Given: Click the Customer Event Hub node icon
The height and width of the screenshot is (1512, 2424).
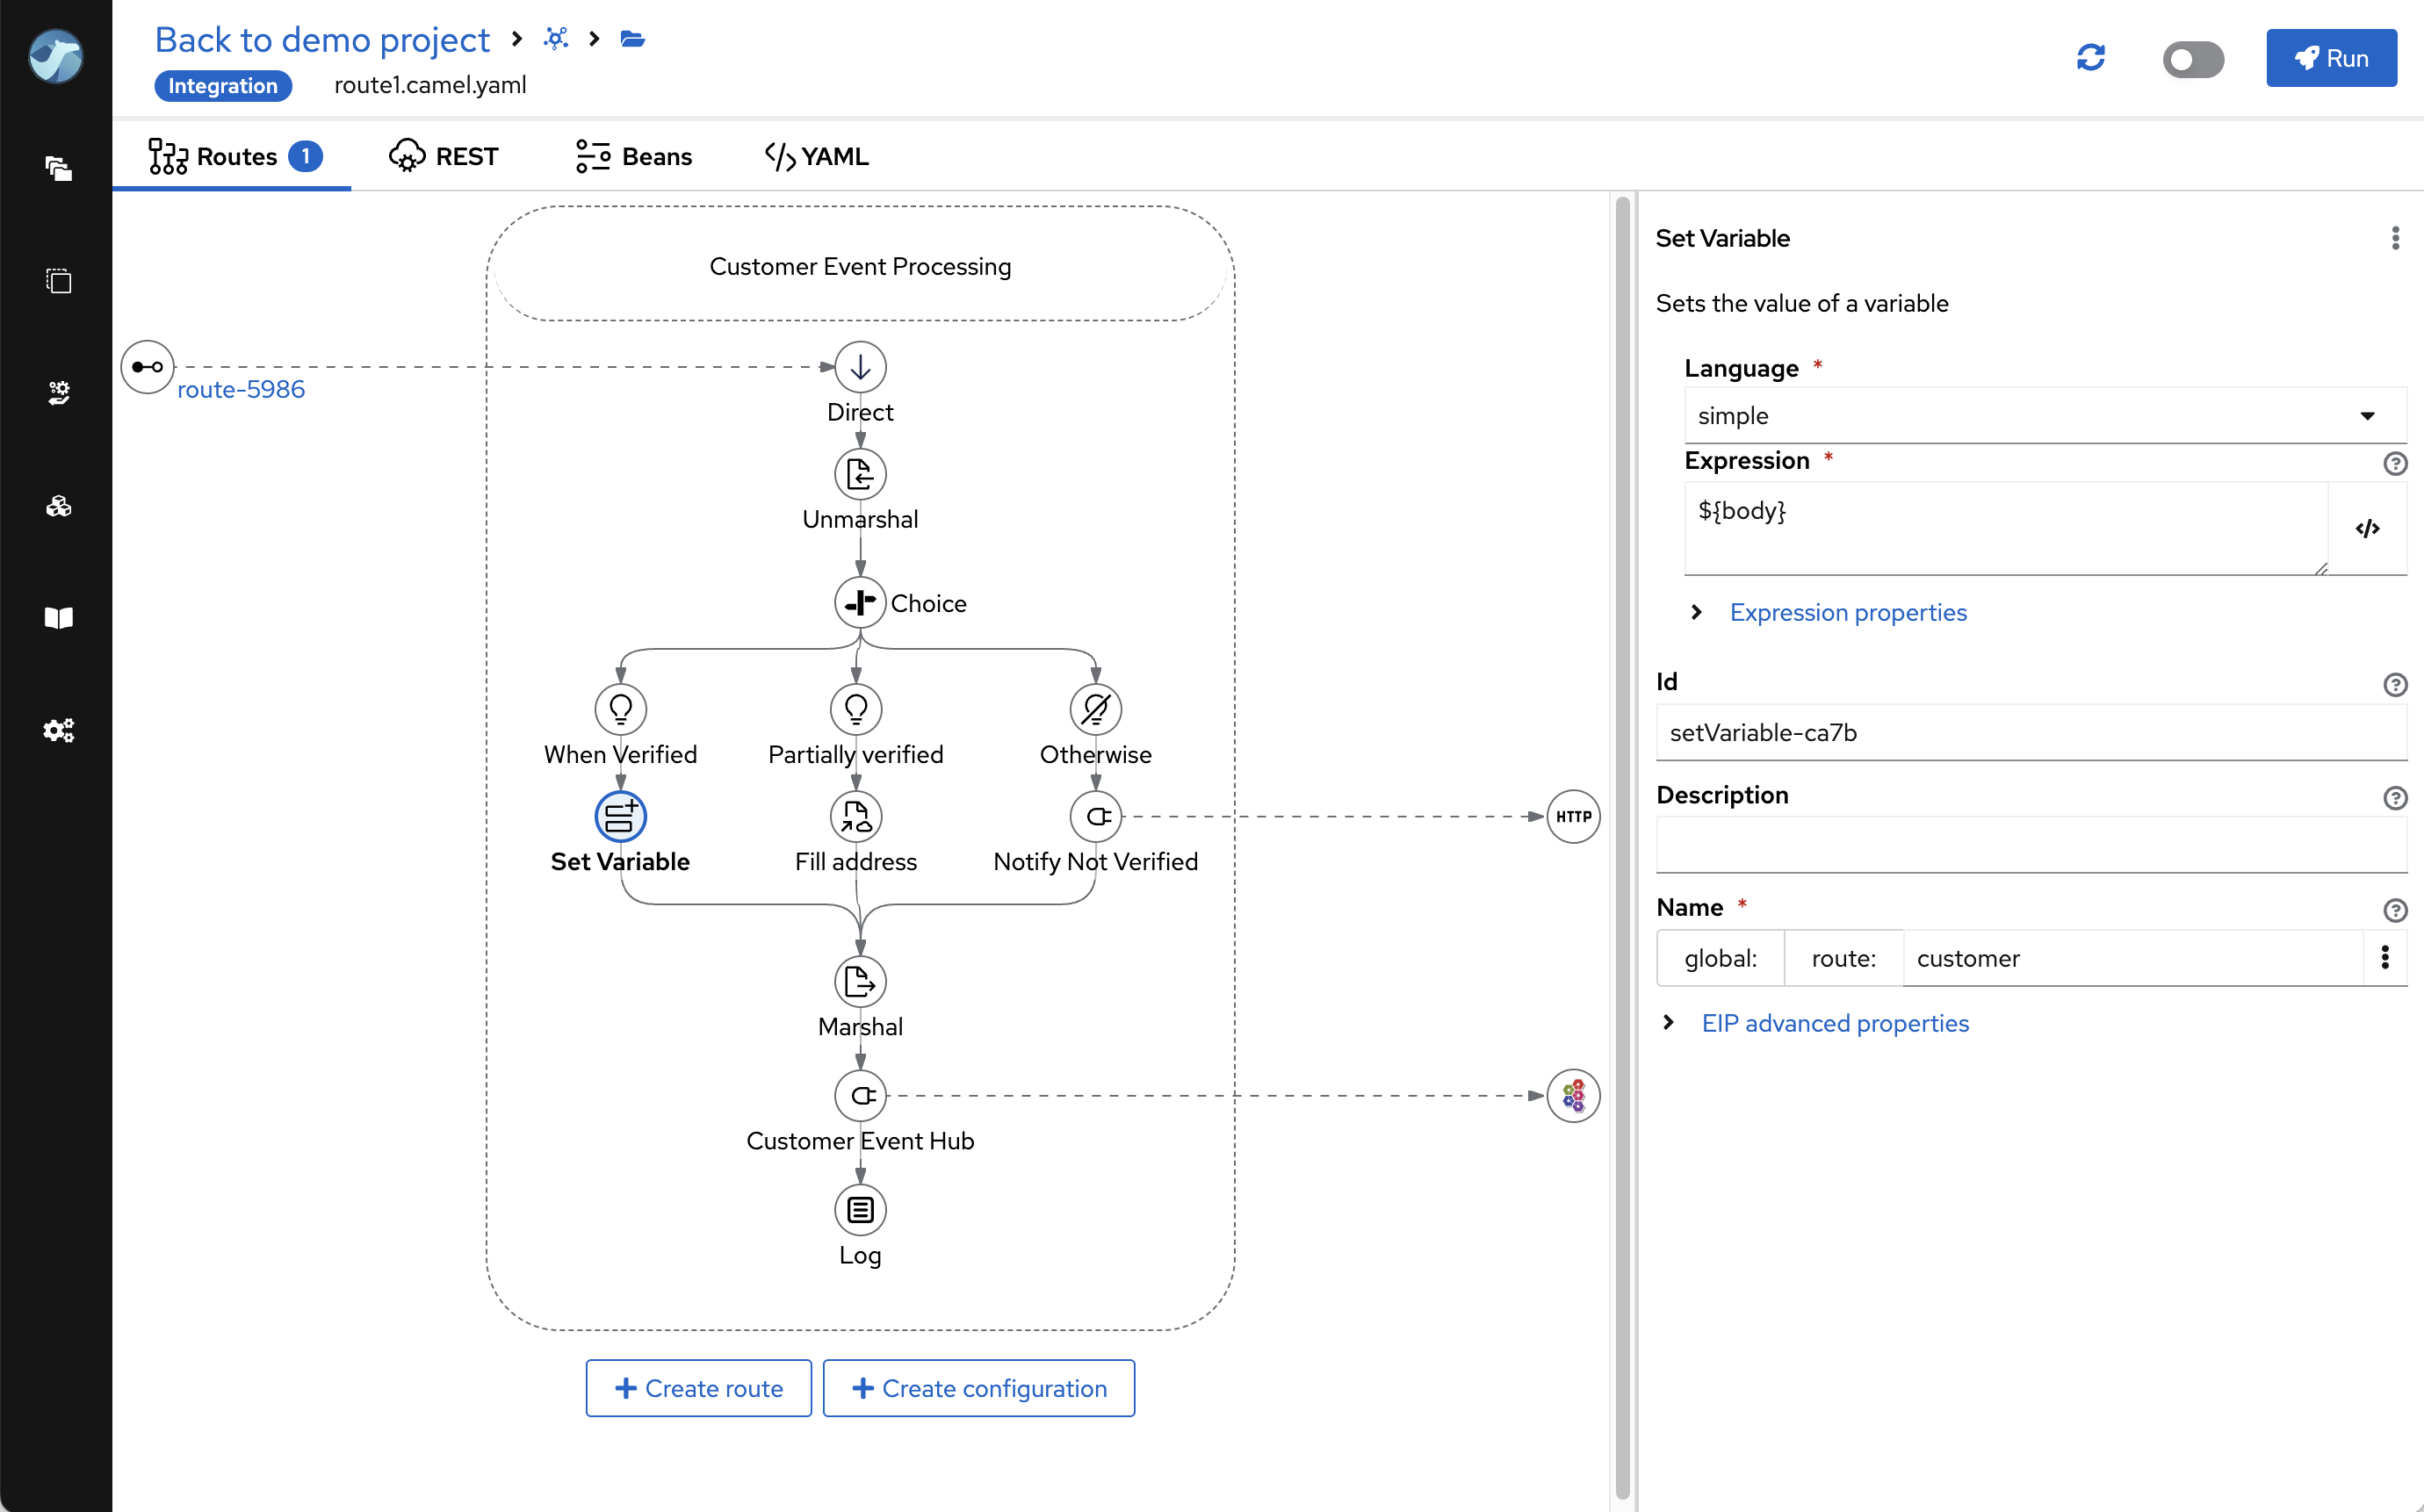Looking at the screenshot, I should [x=859, y=1096].
